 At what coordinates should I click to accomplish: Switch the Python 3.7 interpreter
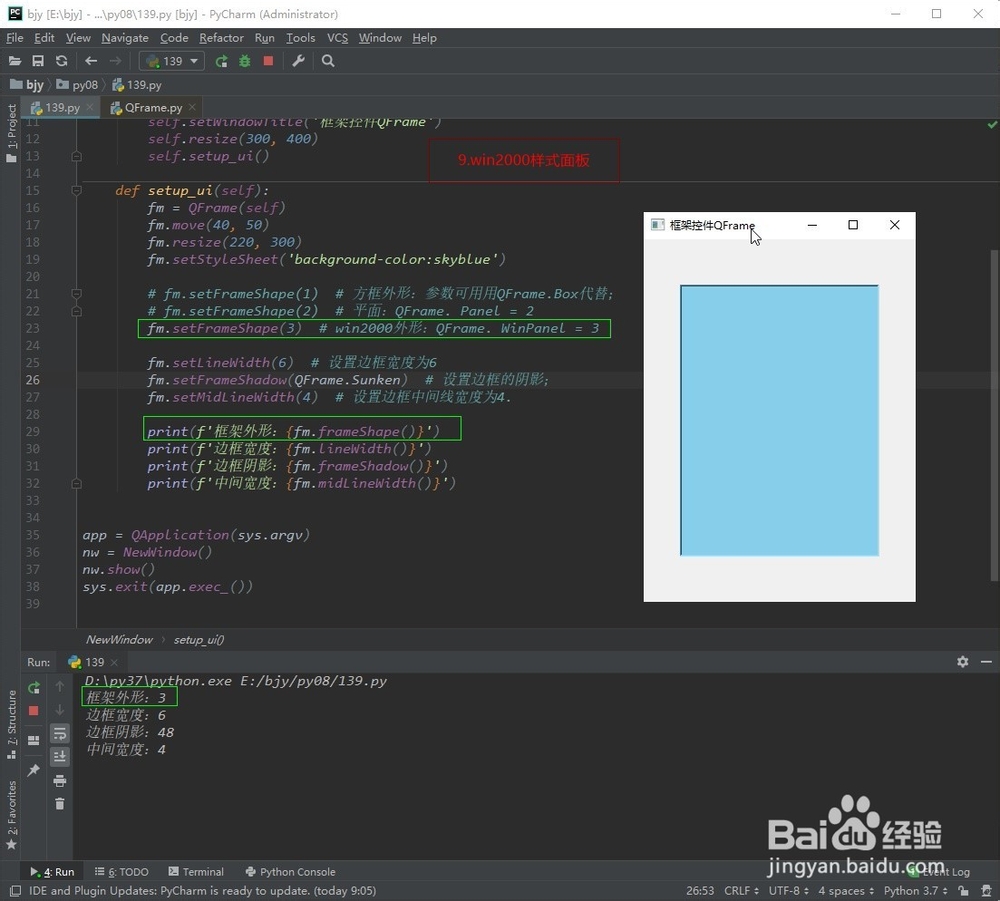[916, 890]
